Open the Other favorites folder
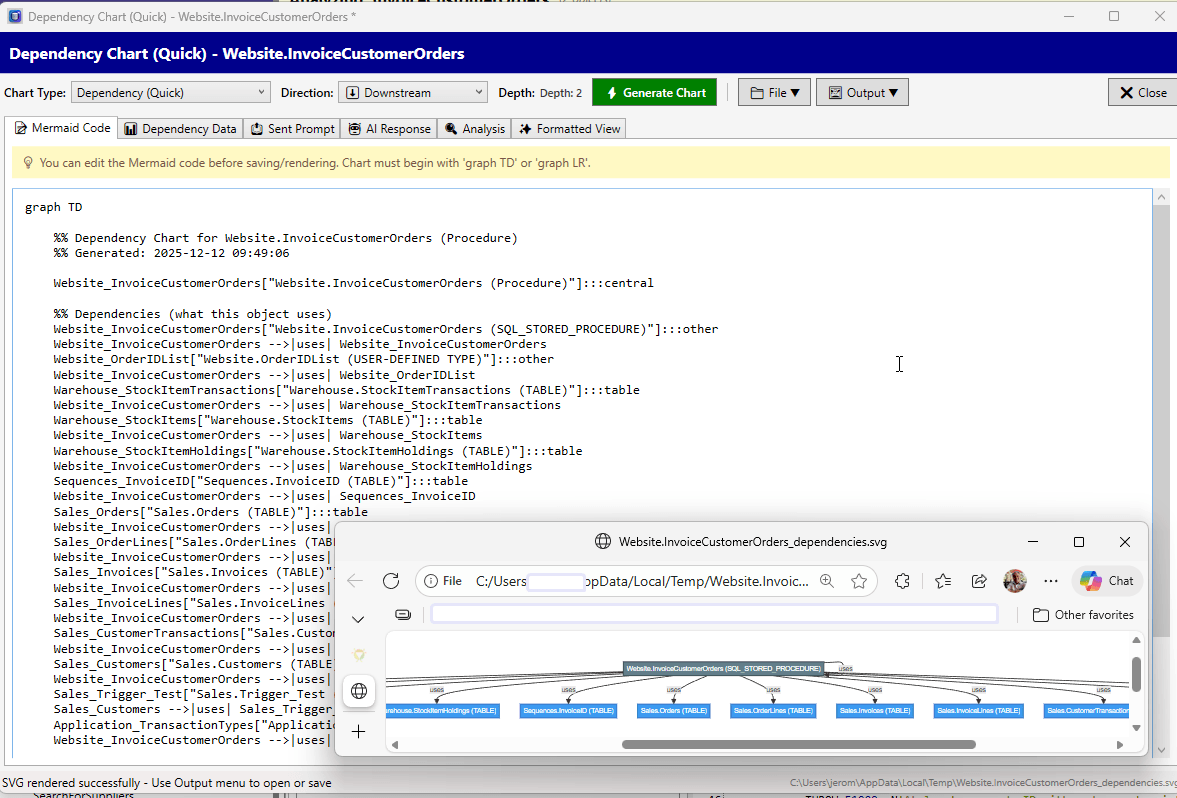The width and height of the screenshot is (1177, 798). point(1083,615)
